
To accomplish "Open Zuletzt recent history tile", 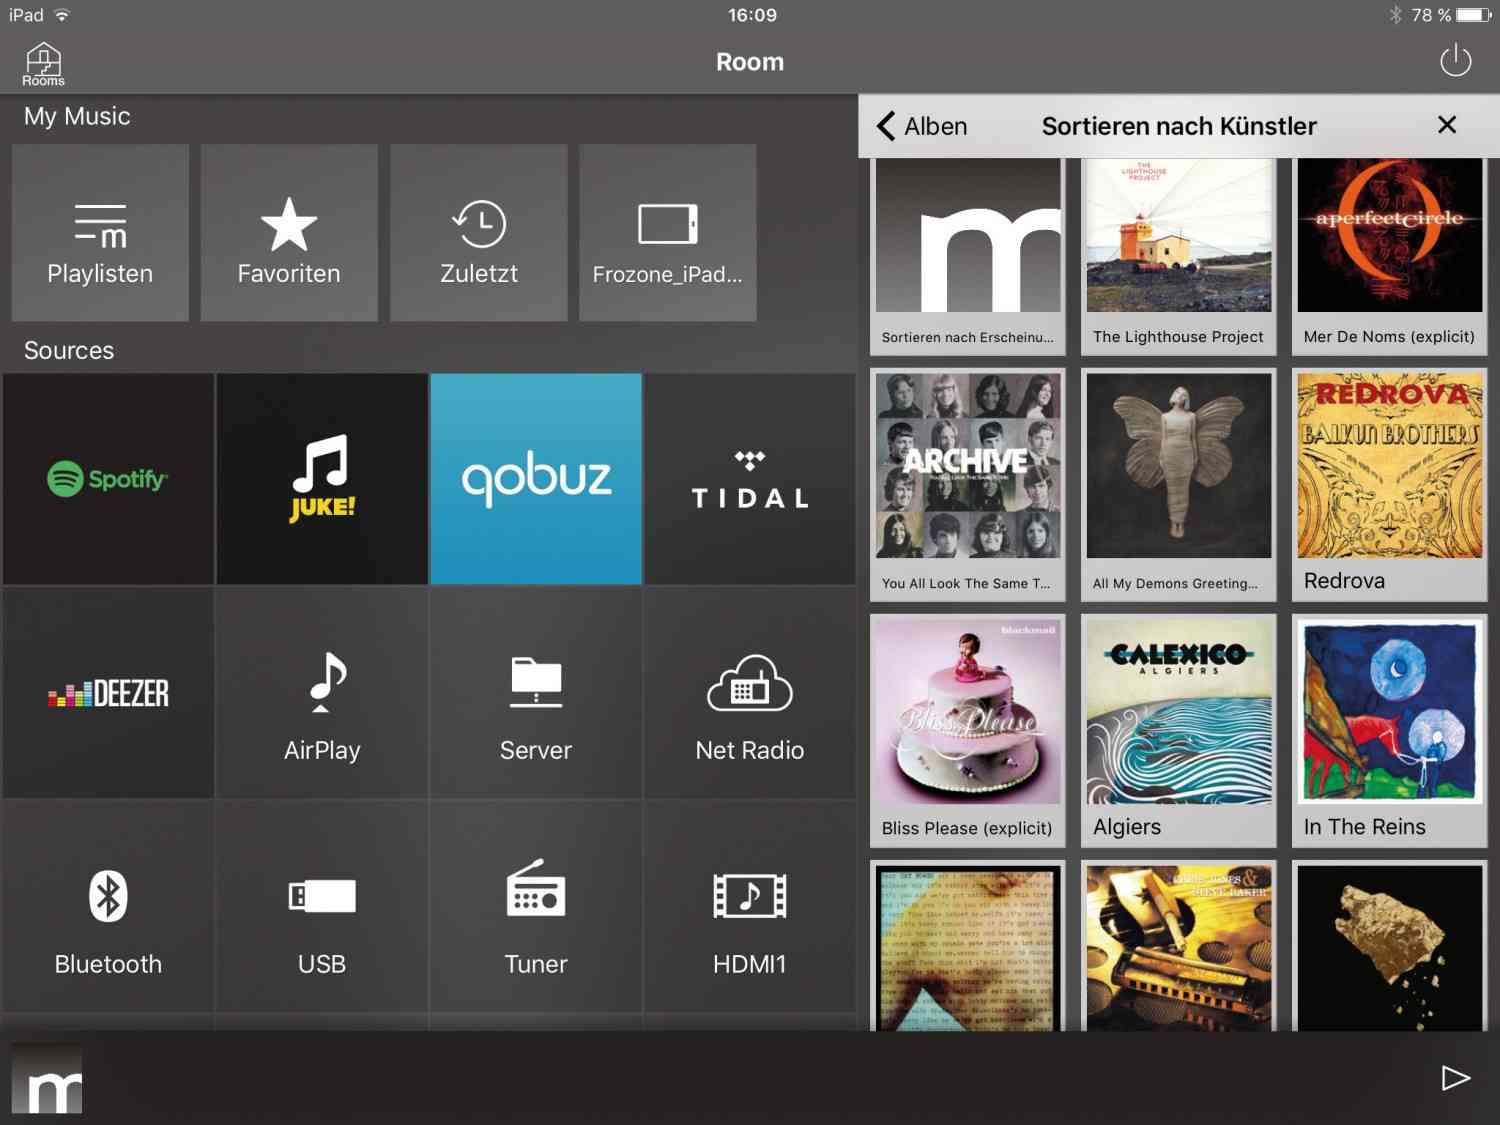I will 478,232.
